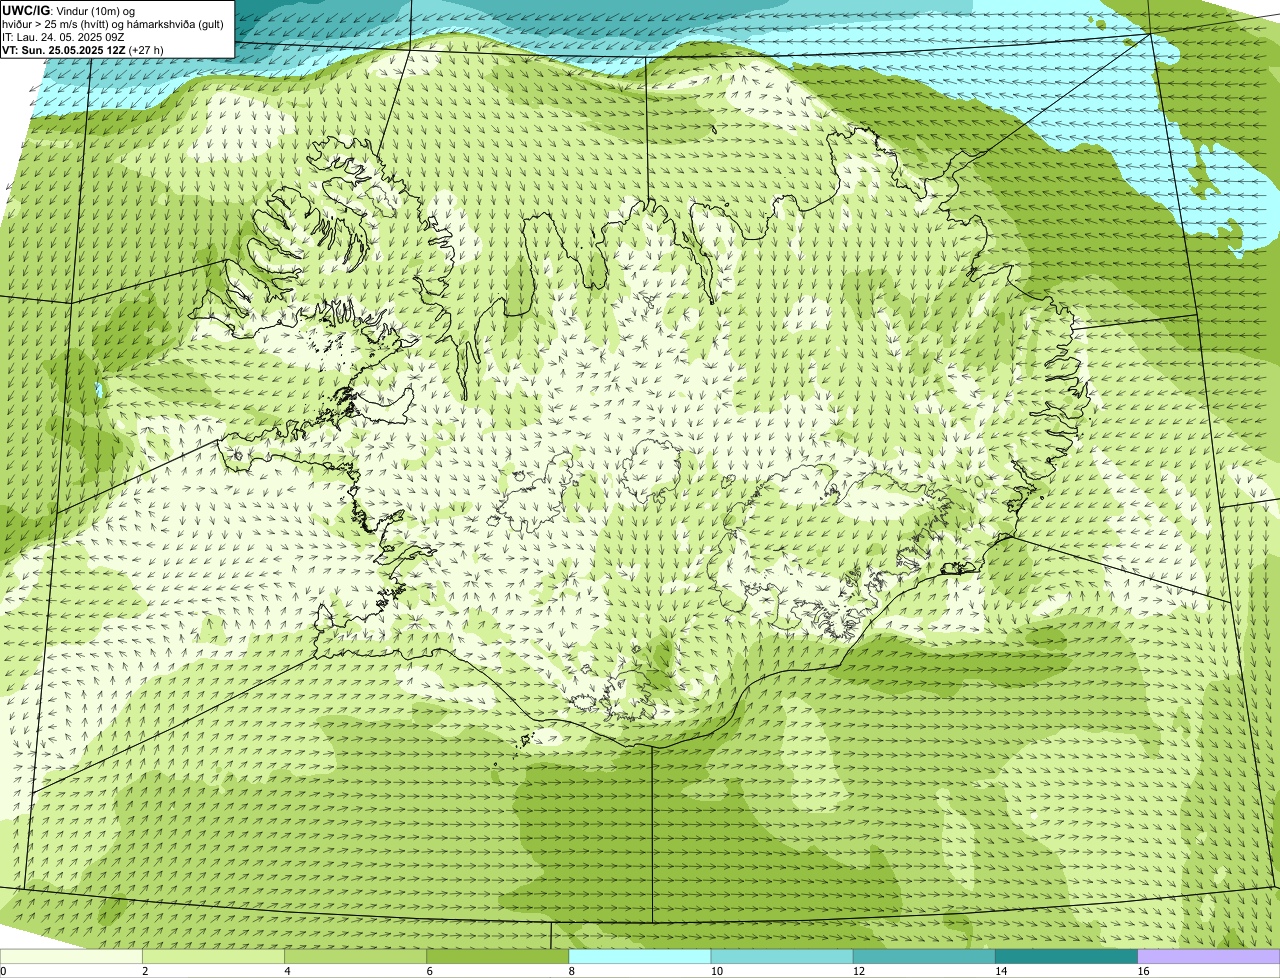Click the title line "UWC/IG: Vindur (10m) og"

coord(69,10)
